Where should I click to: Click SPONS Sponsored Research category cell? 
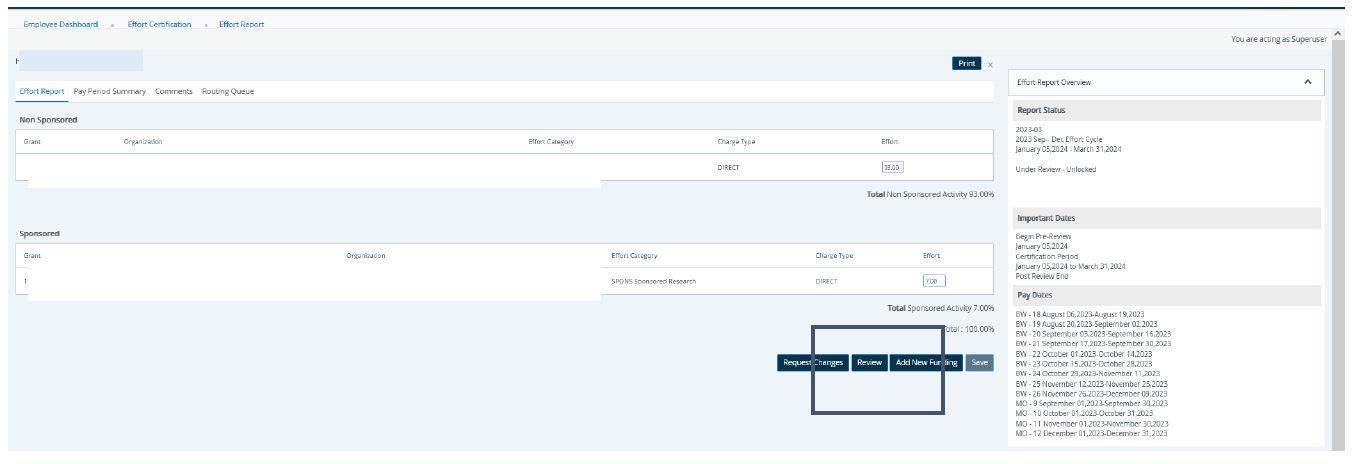point(653,281)
